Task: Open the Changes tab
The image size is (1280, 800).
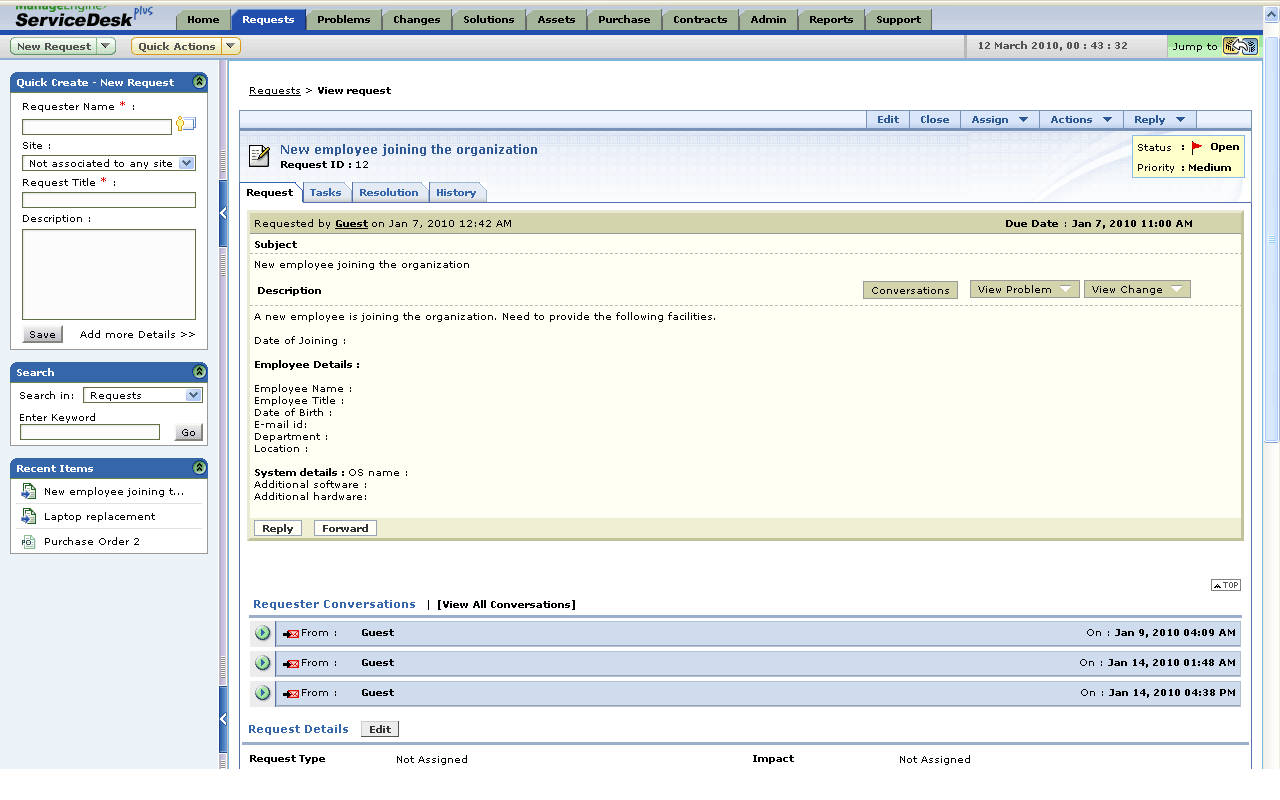Action: 416,20
